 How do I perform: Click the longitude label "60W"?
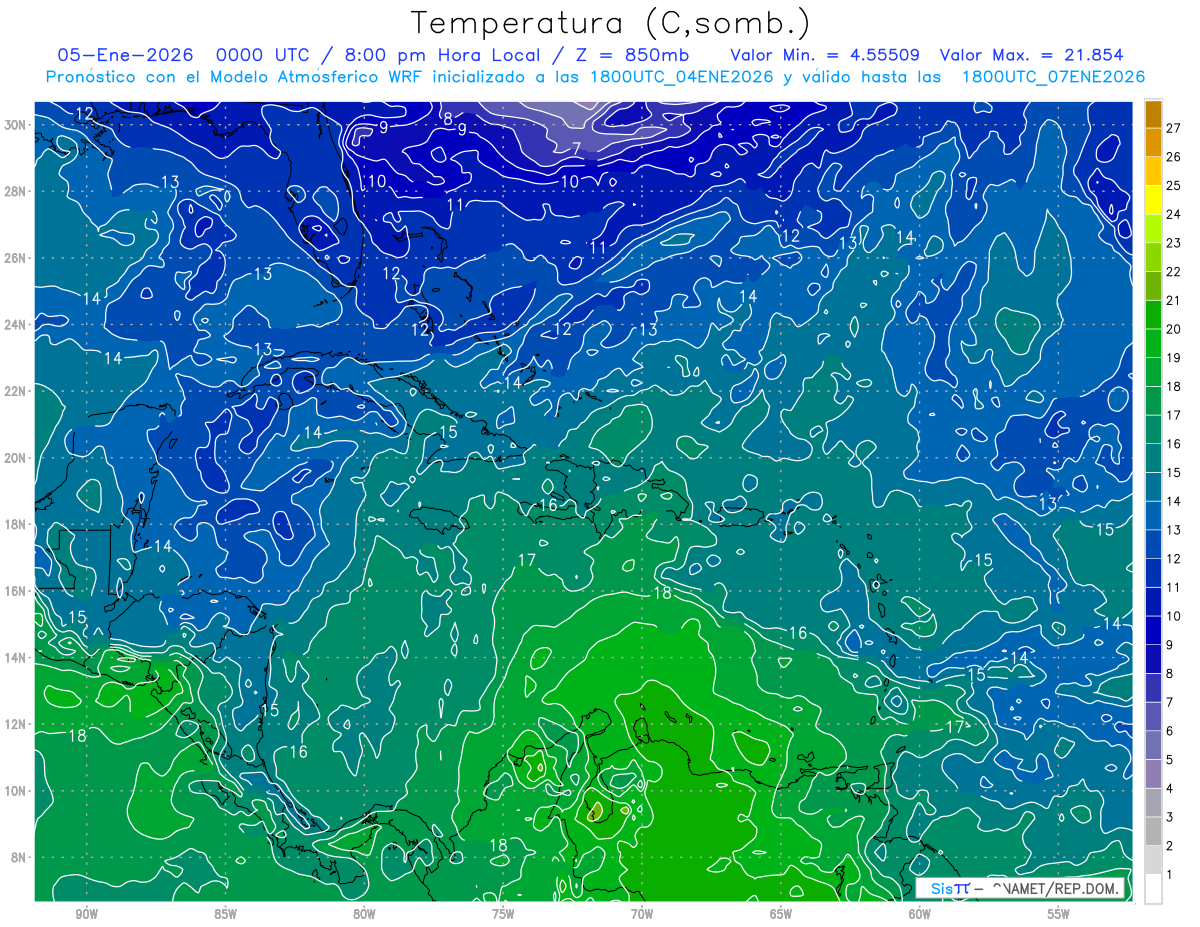tap(920, 914)
